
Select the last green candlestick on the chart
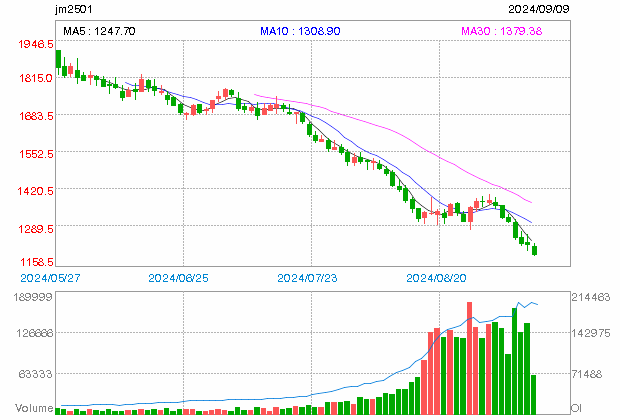click(535, 250)
